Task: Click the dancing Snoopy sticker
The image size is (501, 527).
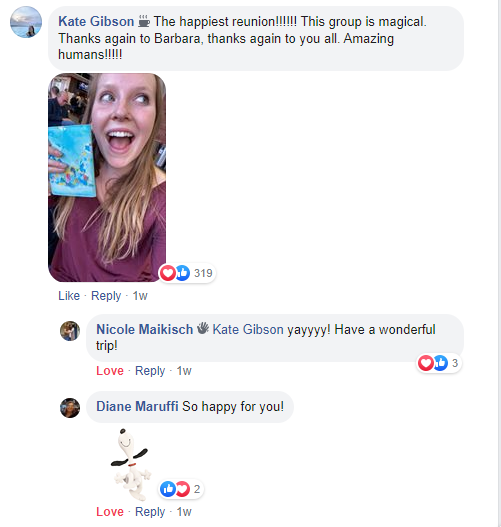Action: tap(131, 465)
